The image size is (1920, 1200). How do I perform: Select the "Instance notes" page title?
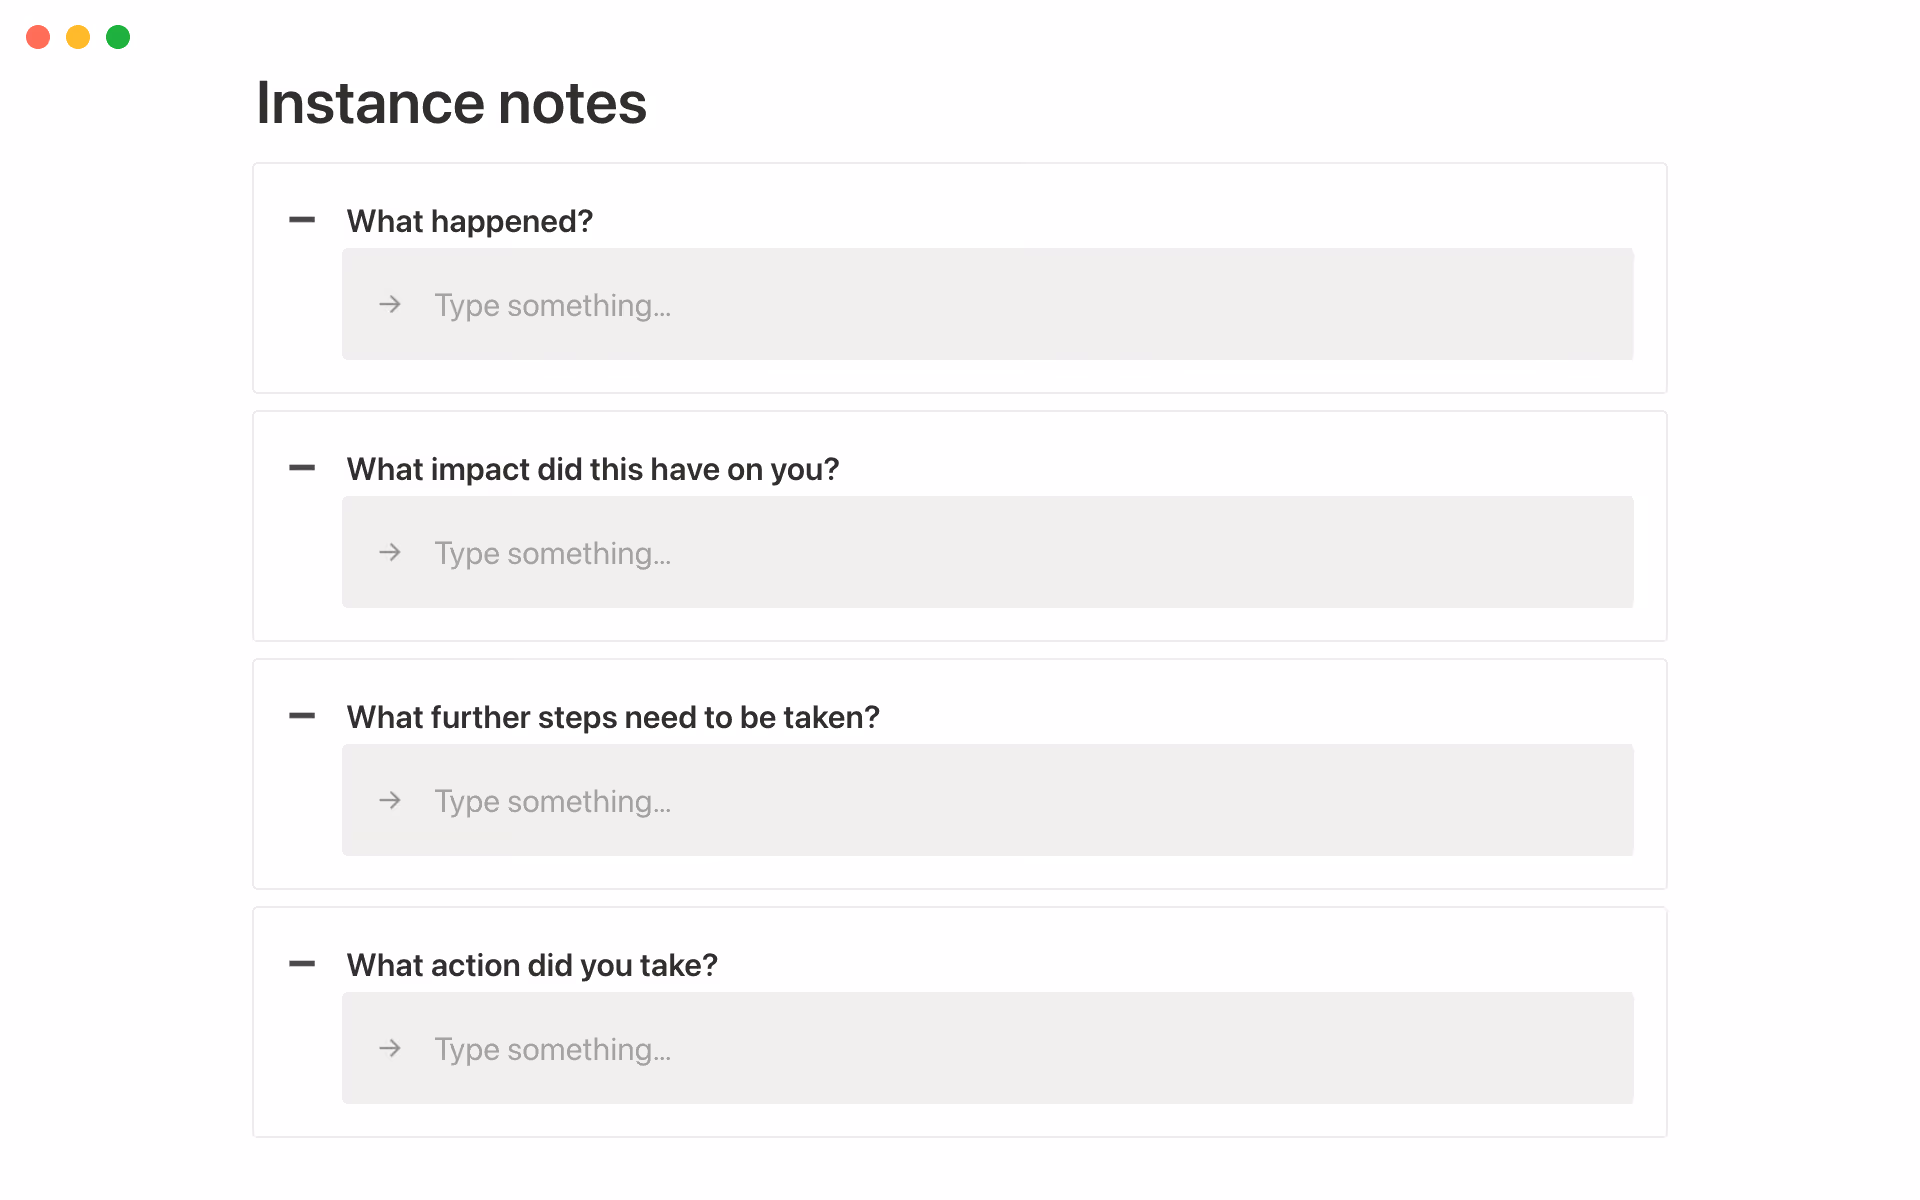click(x=451, y=103)
